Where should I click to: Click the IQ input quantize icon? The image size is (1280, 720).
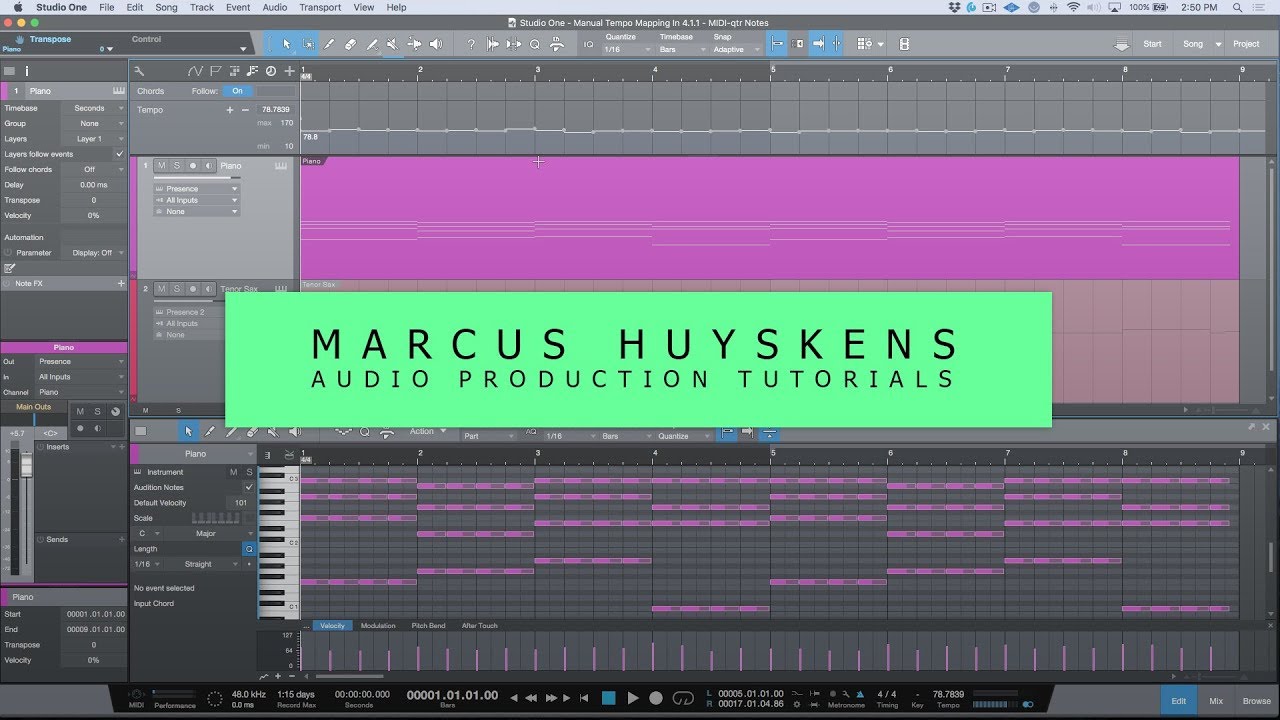tap(588, 44)
